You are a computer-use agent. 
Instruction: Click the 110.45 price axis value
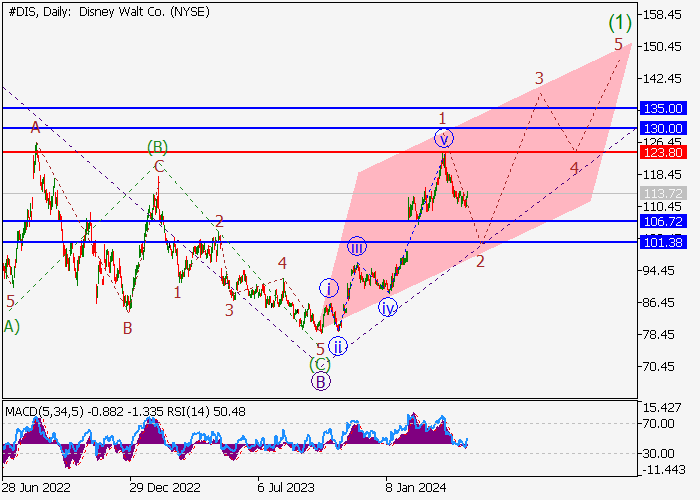[x=662, y=207]
